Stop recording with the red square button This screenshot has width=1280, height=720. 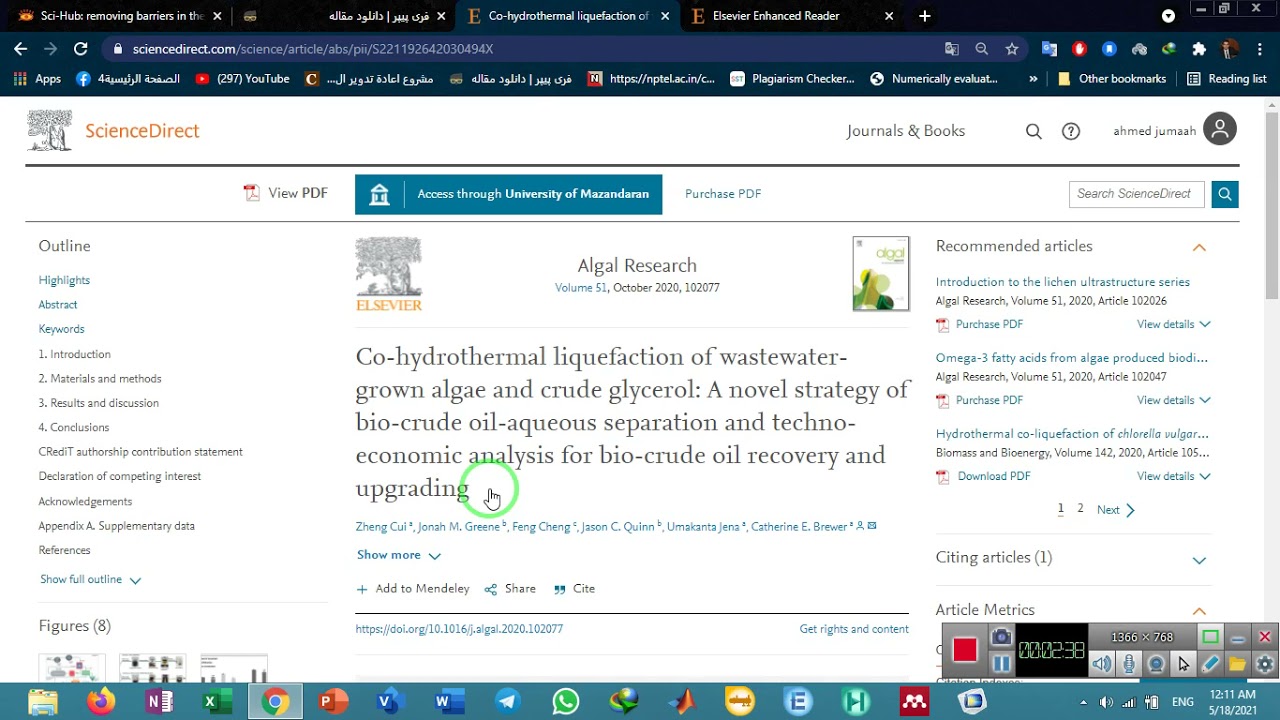[964, 651]
